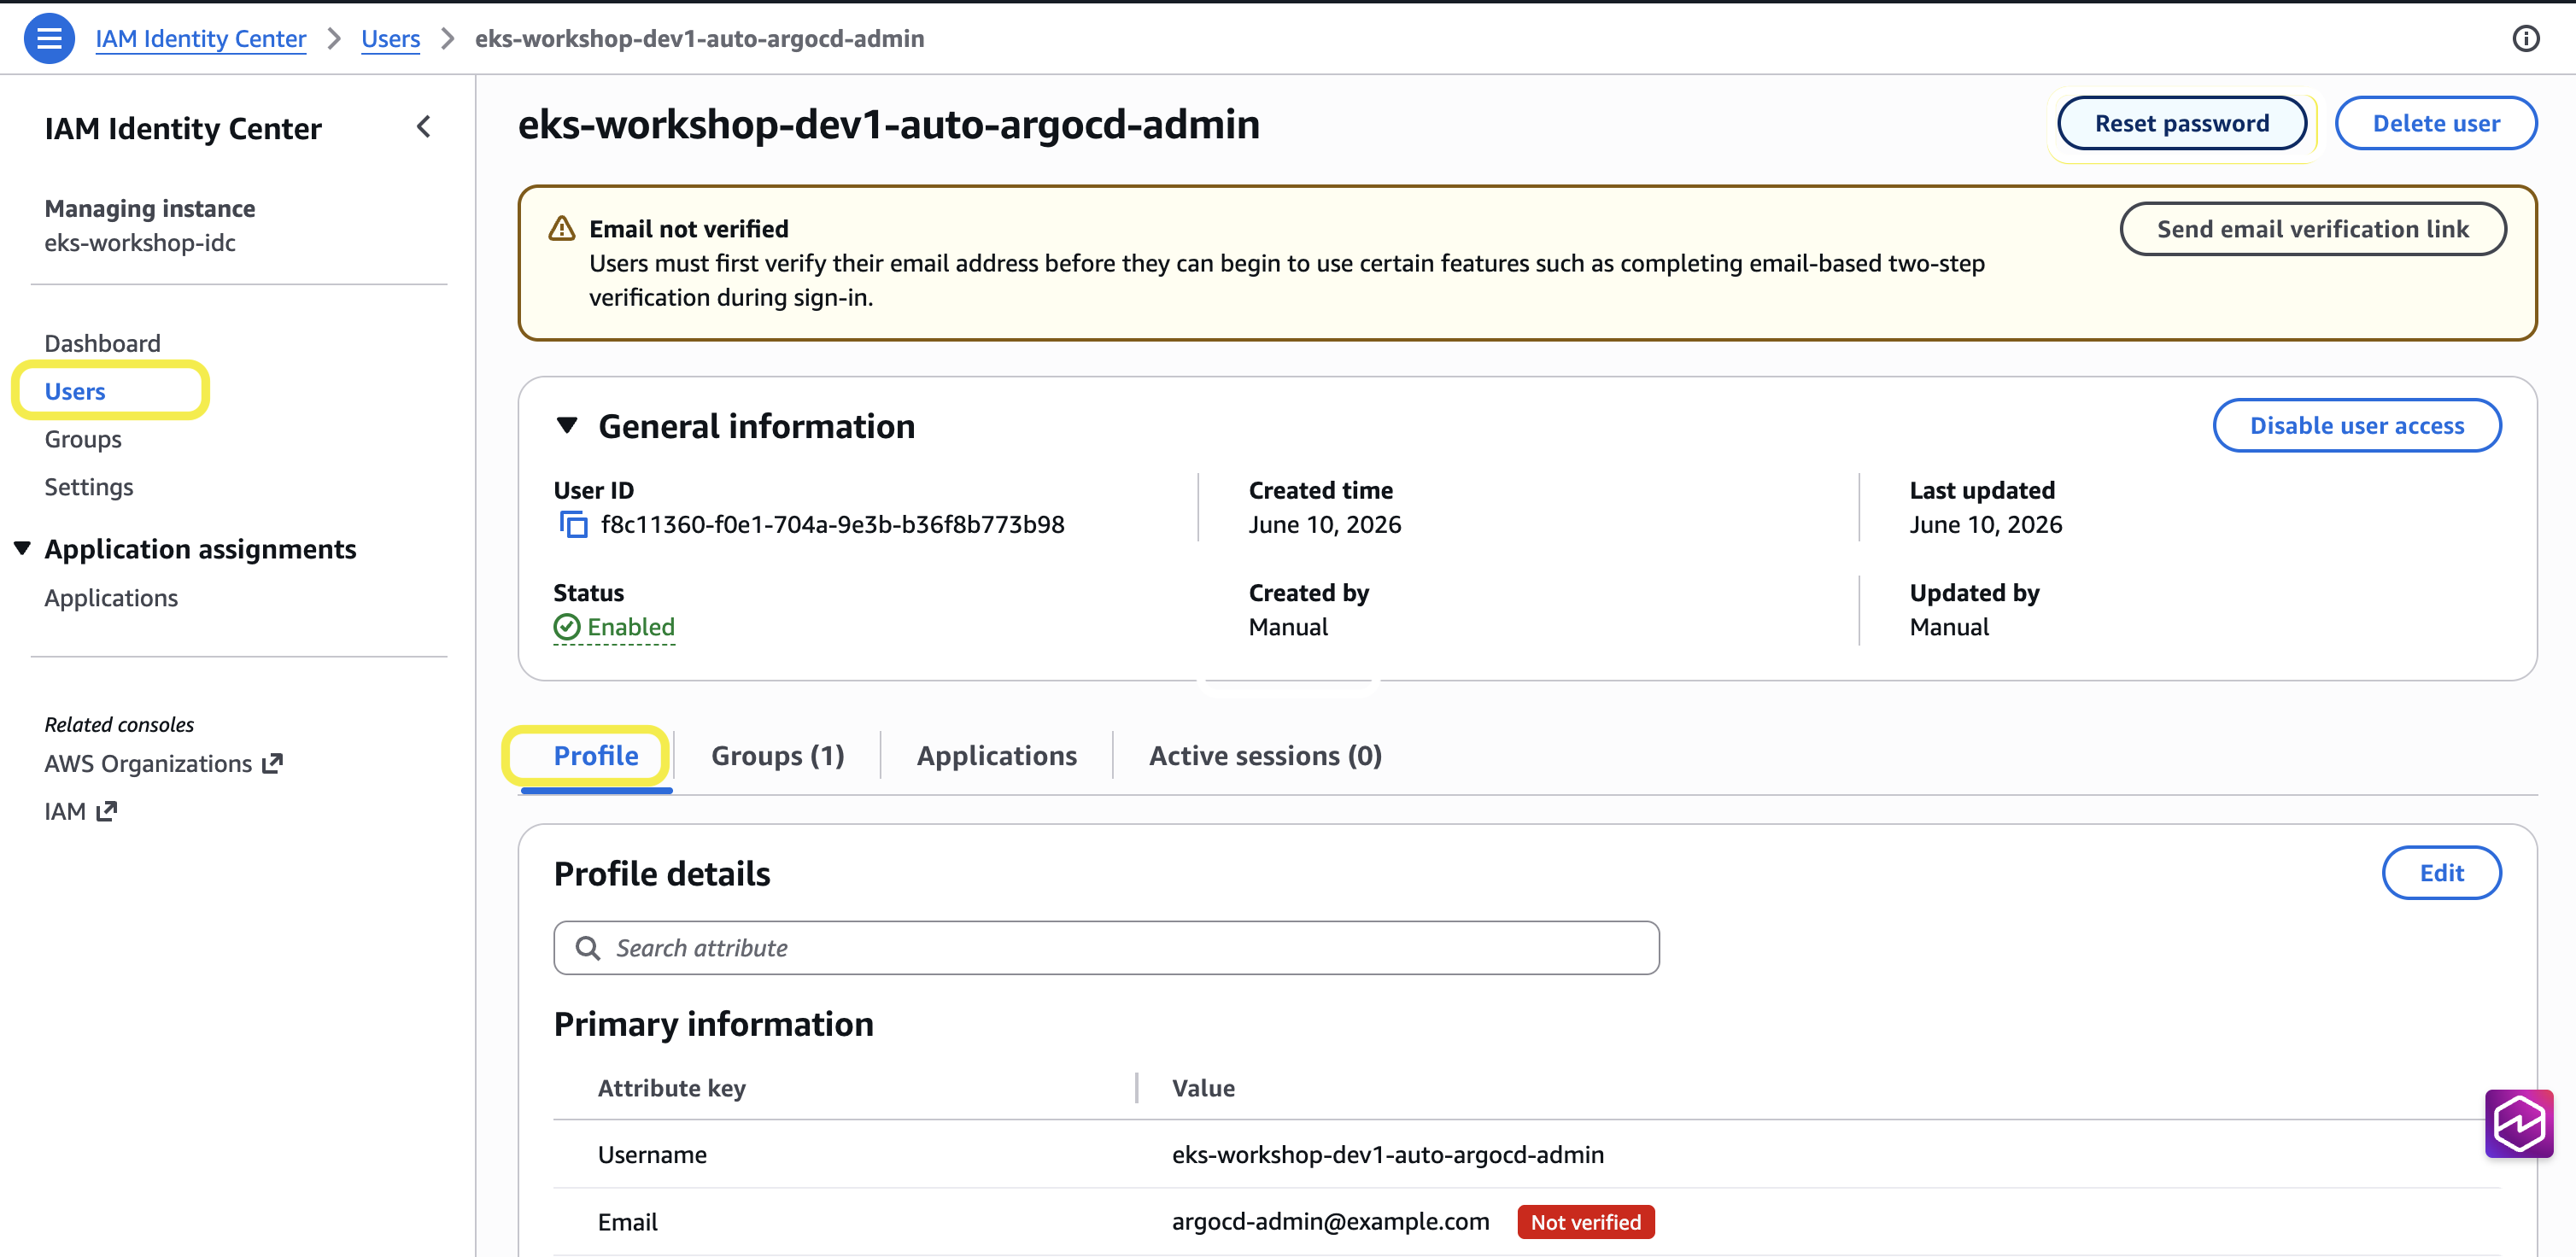View the Active sessions (0) tab
This screenshot has width=2576, height=1257.
[1265, 755]
